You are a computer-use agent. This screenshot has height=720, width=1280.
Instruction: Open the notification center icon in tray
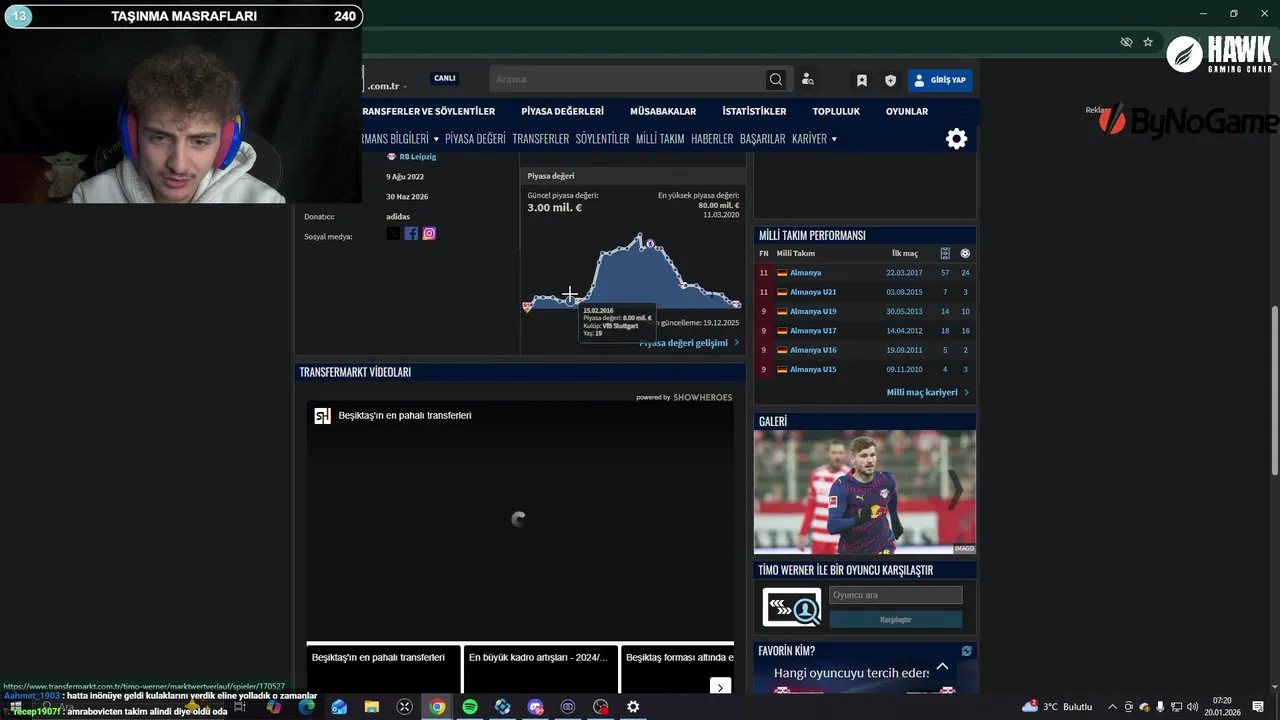[x=1258, y=707]
